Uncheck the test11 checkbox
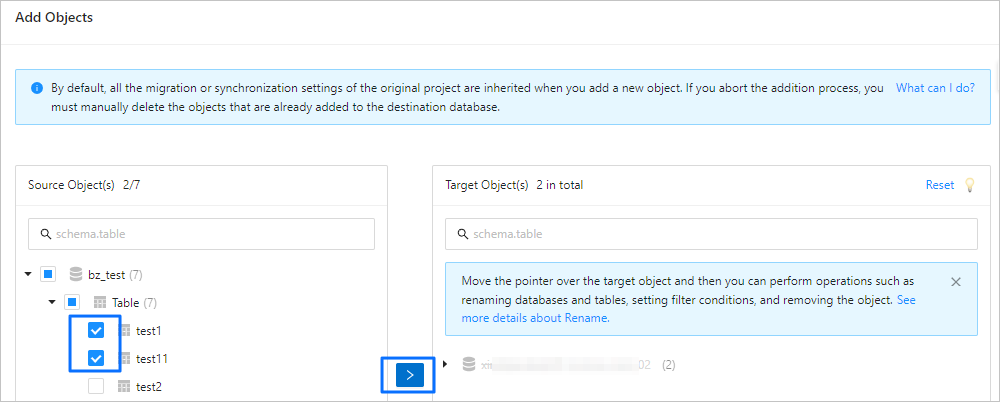Image resolution: width=1000 pixels, height=402 pixels. coord(96,358)
